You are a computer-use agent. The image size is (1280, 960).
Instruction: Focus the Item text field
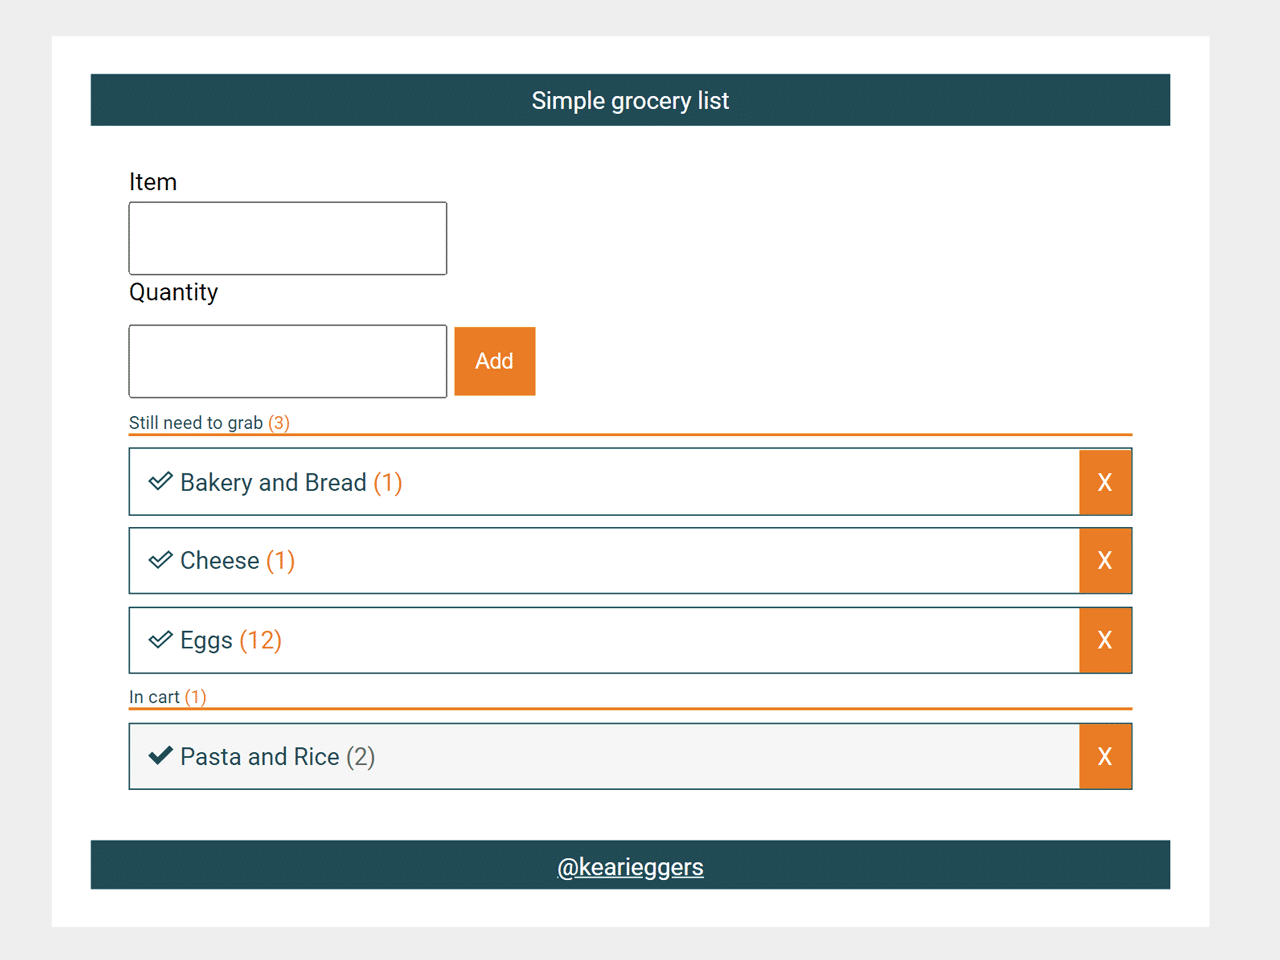tap(288, 239)
